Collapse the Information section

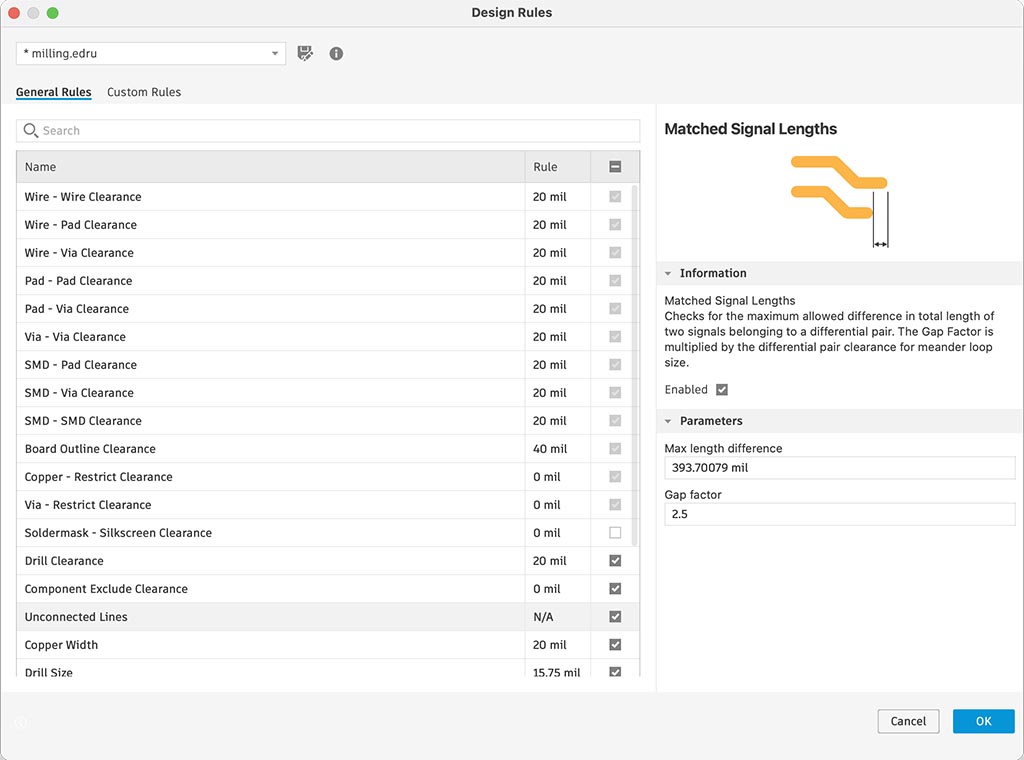[667, 273]
